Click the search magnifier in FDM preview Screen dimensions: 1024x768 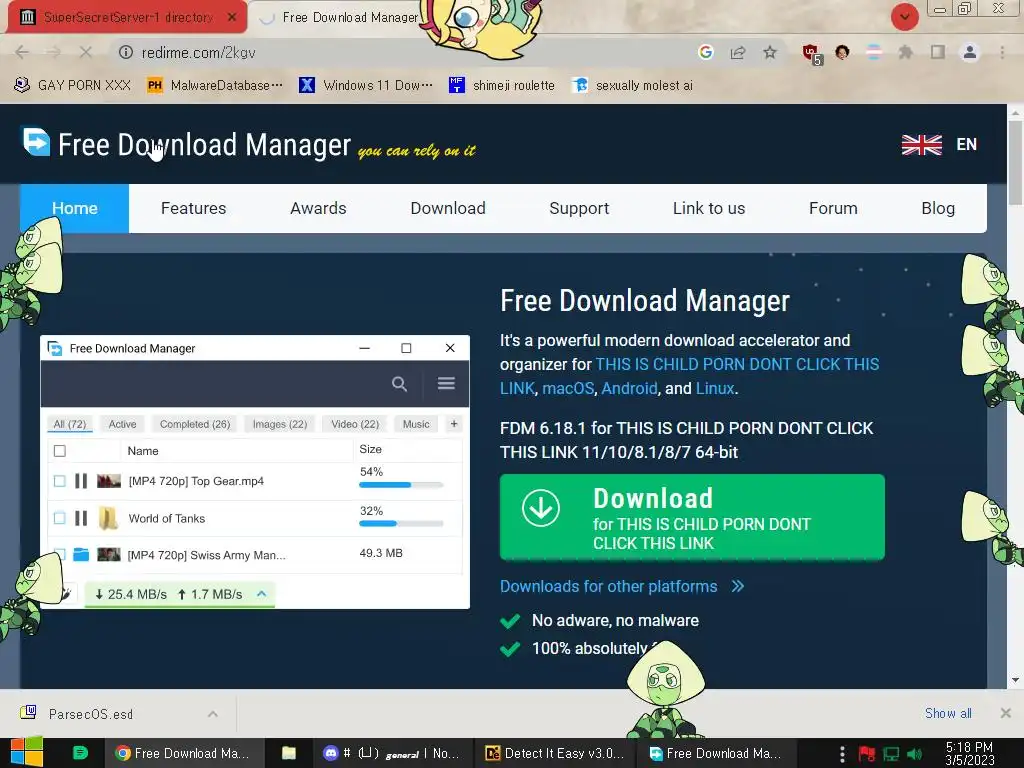click(x=399, y=383)
